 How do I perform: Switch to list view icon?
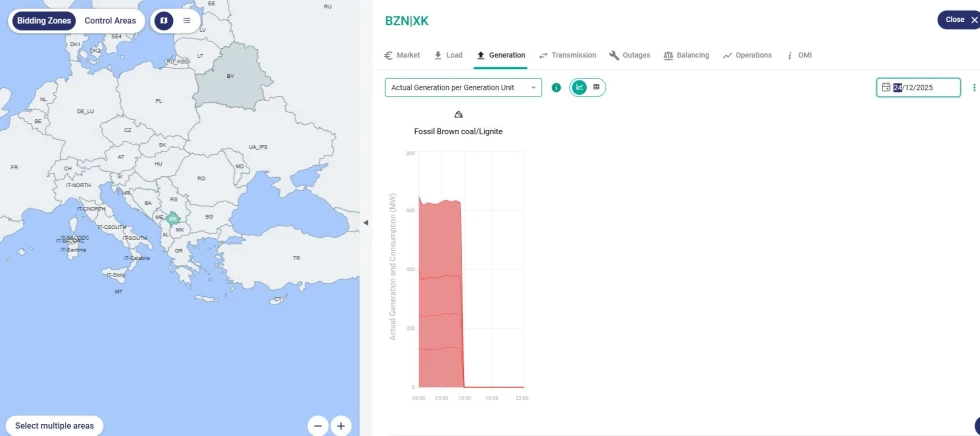[187, 20]
